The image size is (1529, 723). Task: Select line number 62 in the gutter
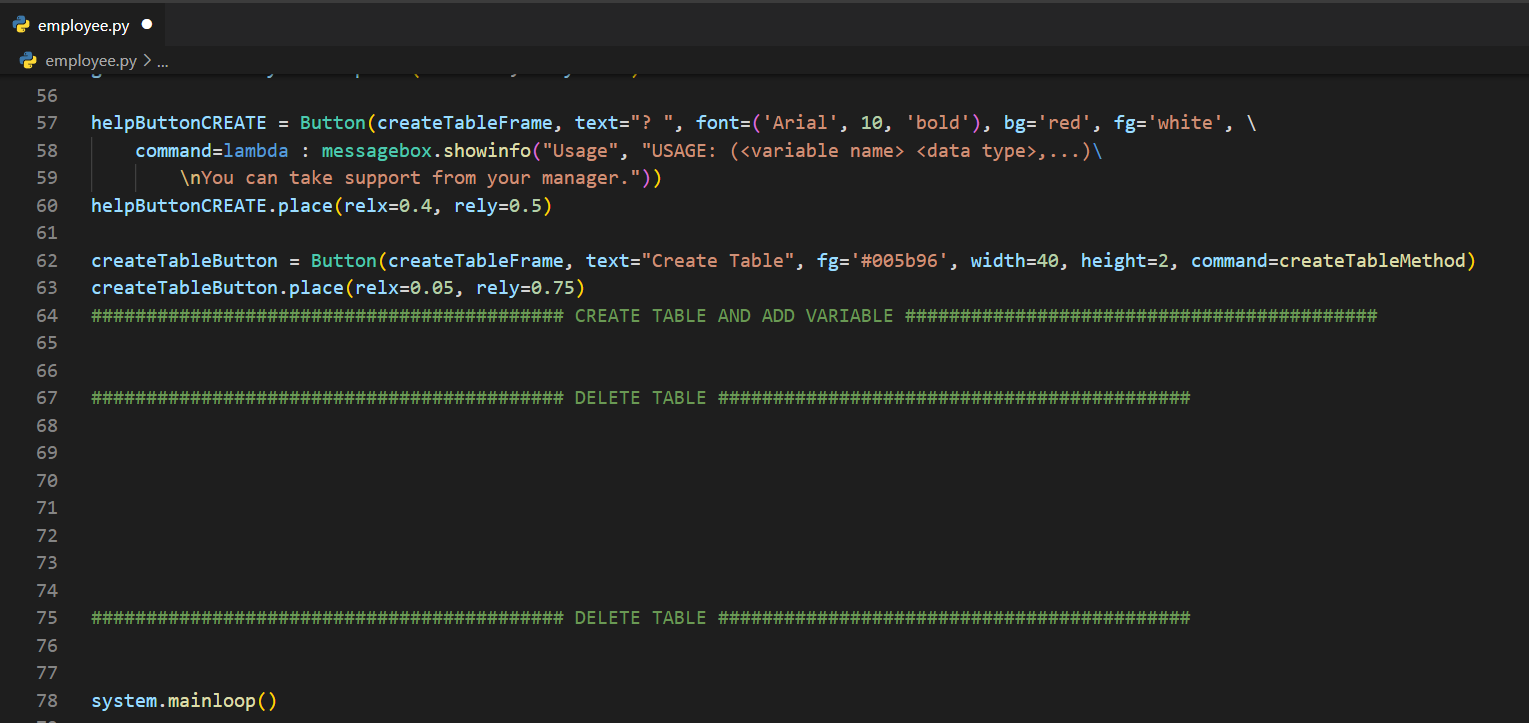coord(47,261)
